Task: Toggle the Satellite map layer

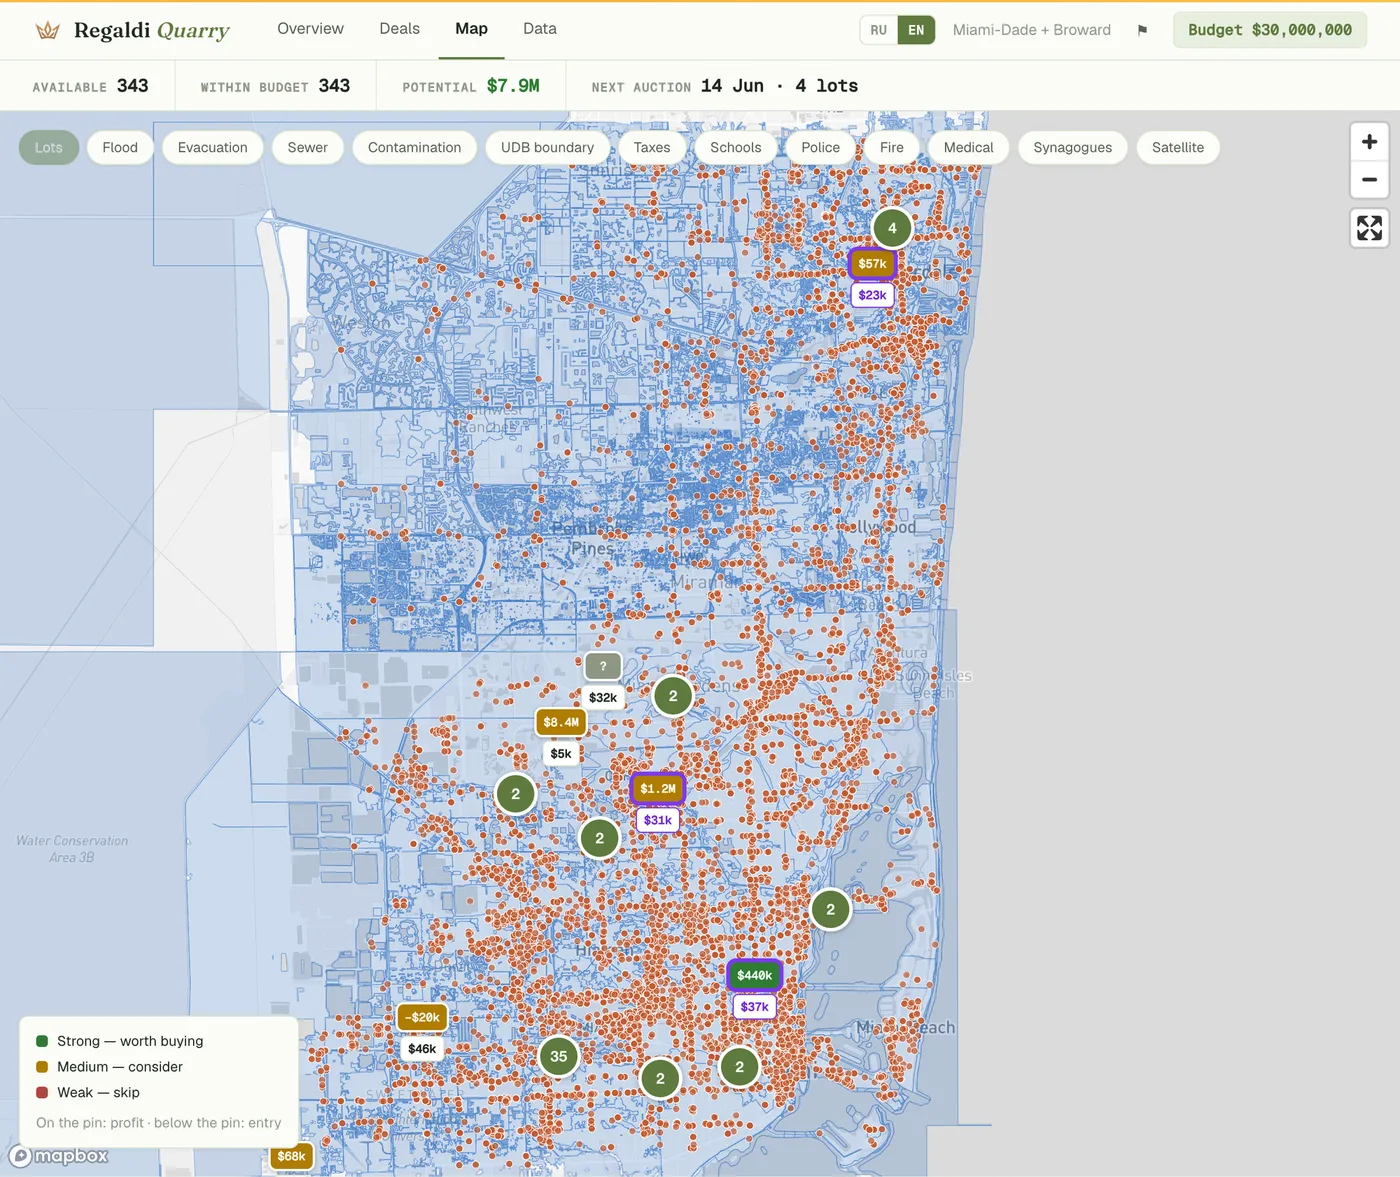Action: 1178,147
